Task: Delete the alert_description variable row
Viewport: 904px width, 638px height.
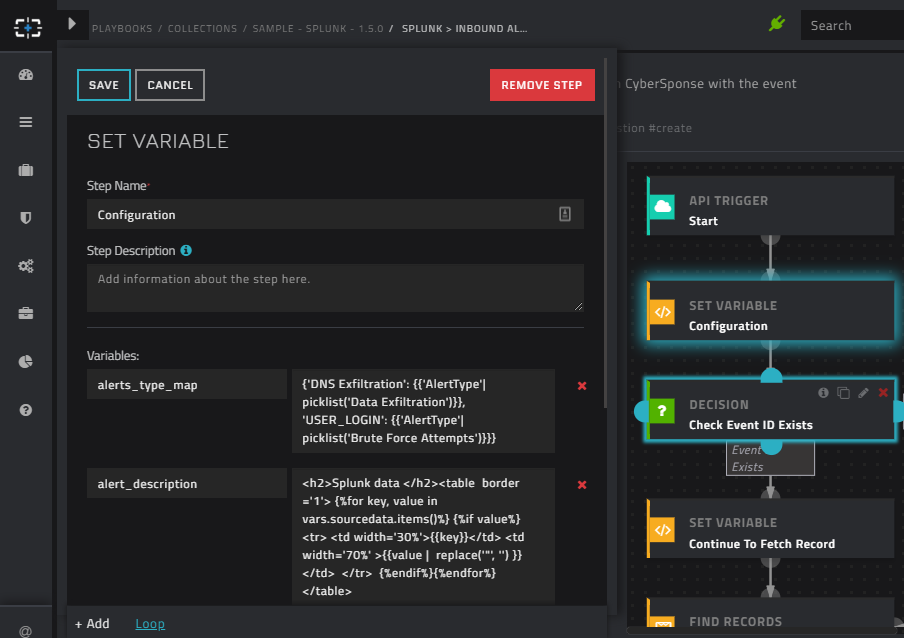Action: 582,485
